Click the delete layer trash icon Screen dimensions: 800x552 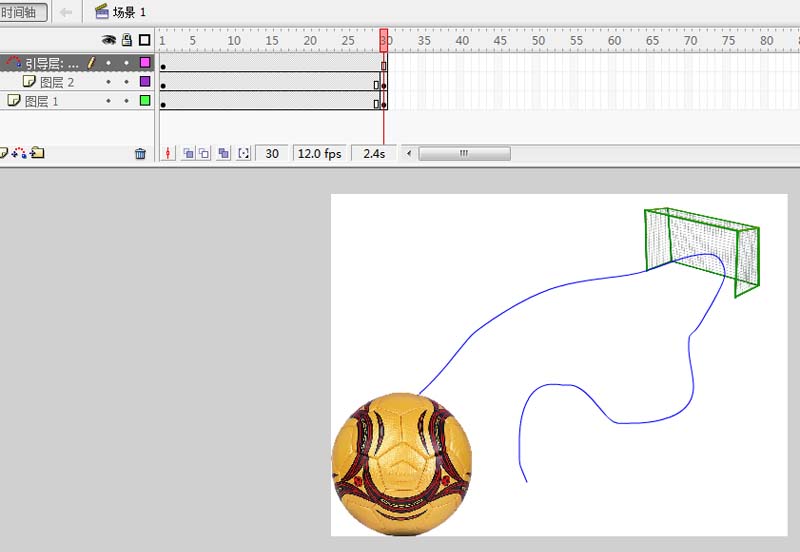pos(140,153)
